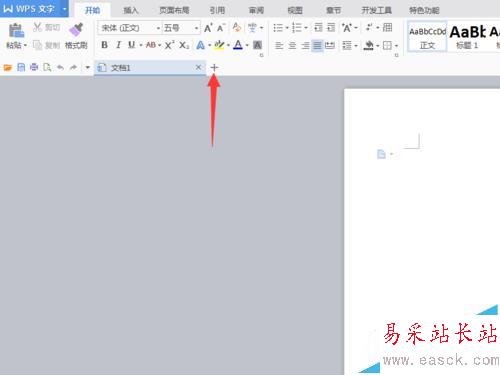Viewport: 500px width, 375px height.
Task: Apply the 标题 1 heading style
Action: coord(467,37)
